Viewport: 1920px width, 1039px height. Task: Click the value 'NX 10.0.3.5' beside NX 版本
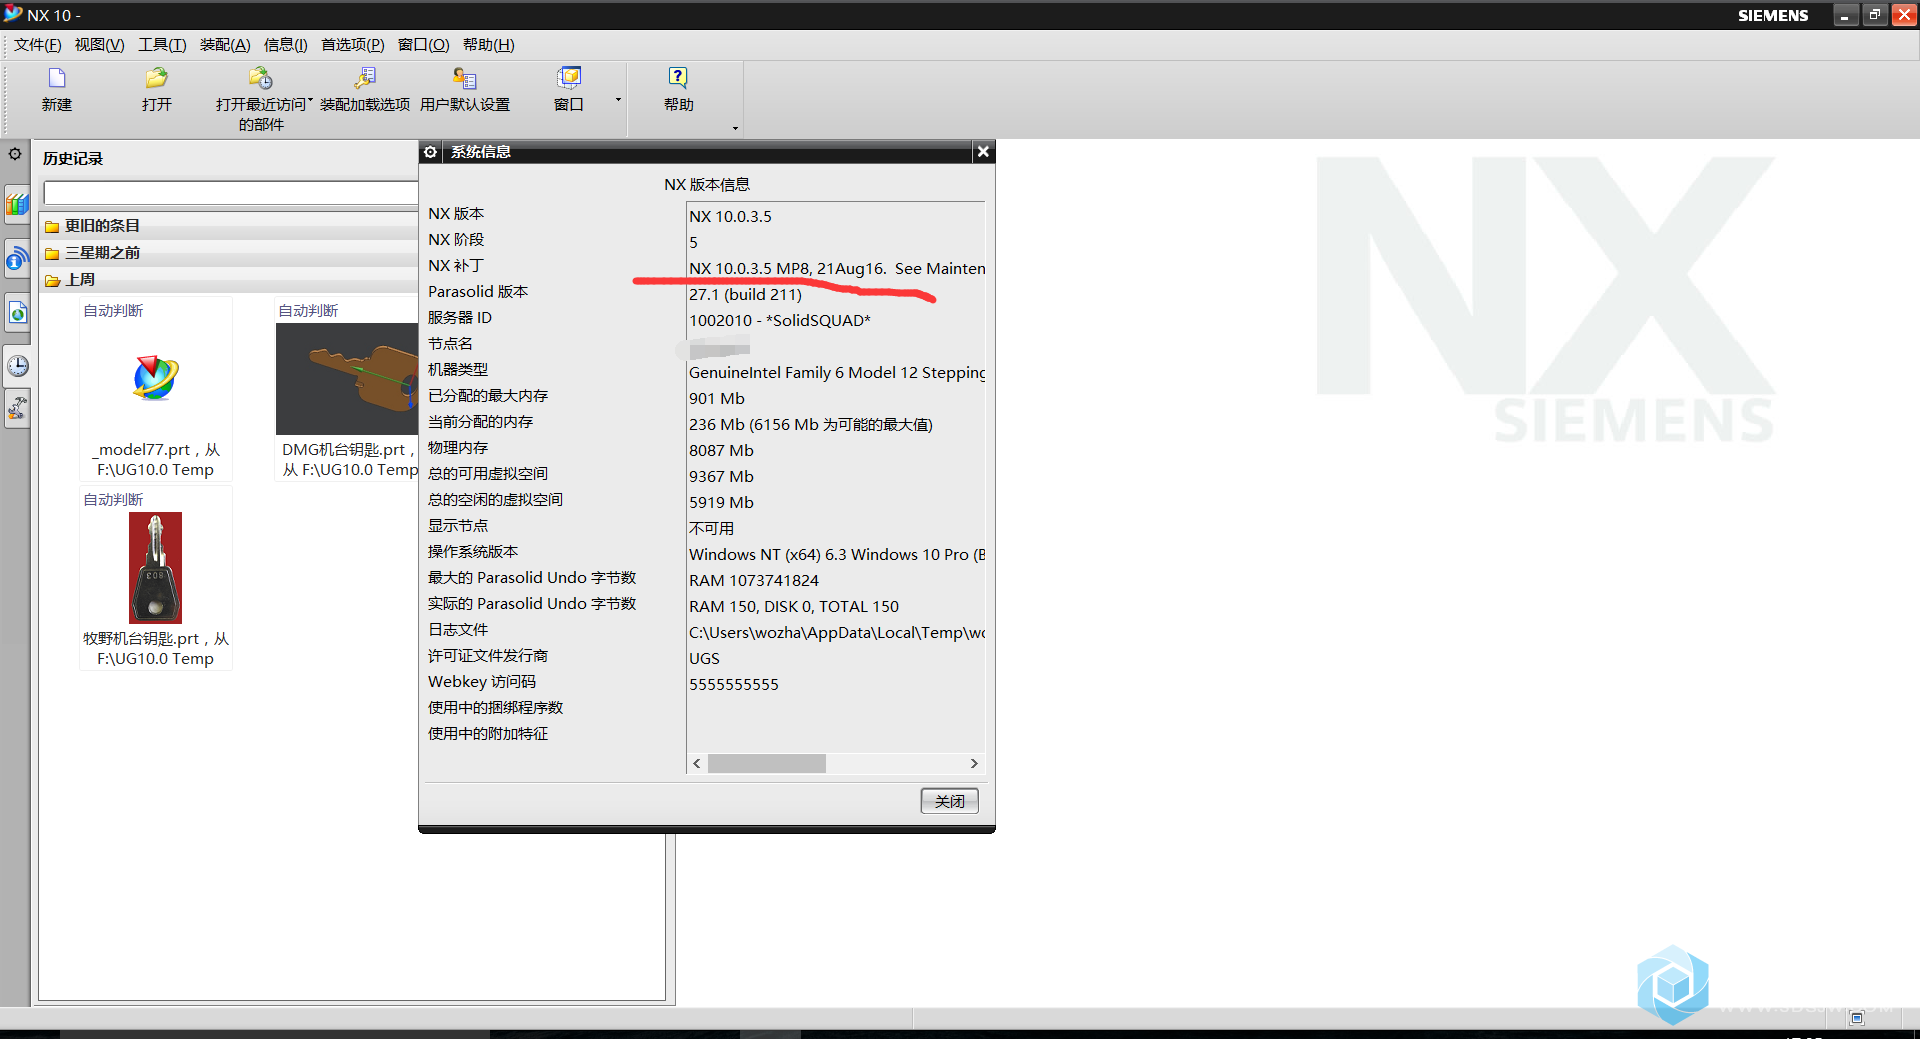(x=730, y=217)
